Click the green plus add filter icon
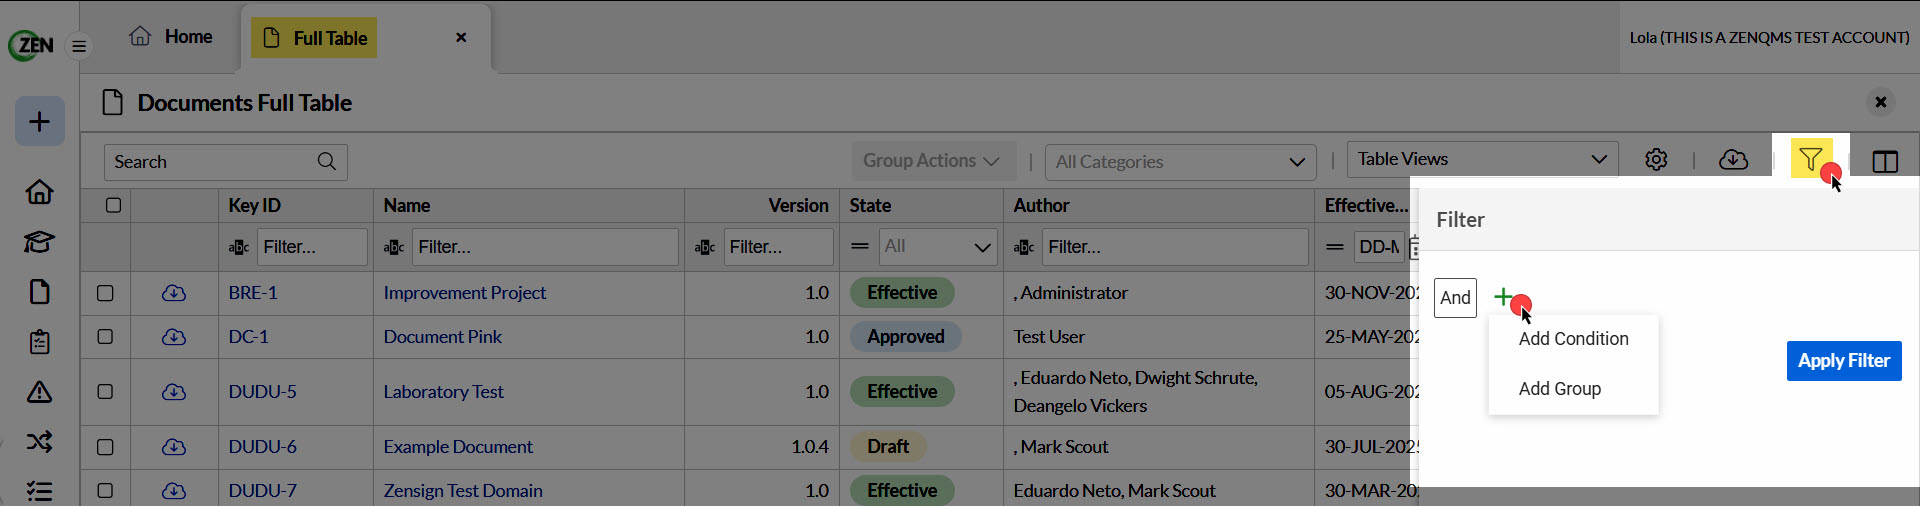Image resolution: width=1920 pixels, height=506 pixels. (1502, 296)
